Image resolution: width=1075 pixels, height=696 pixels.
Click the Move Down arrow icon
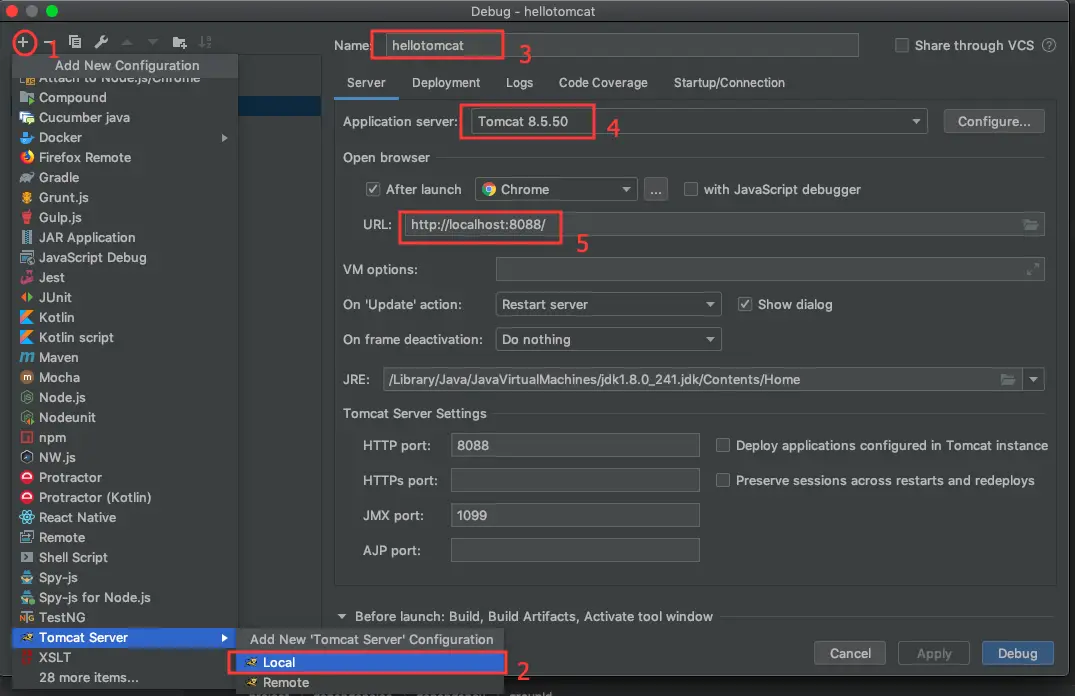(153, 43)
